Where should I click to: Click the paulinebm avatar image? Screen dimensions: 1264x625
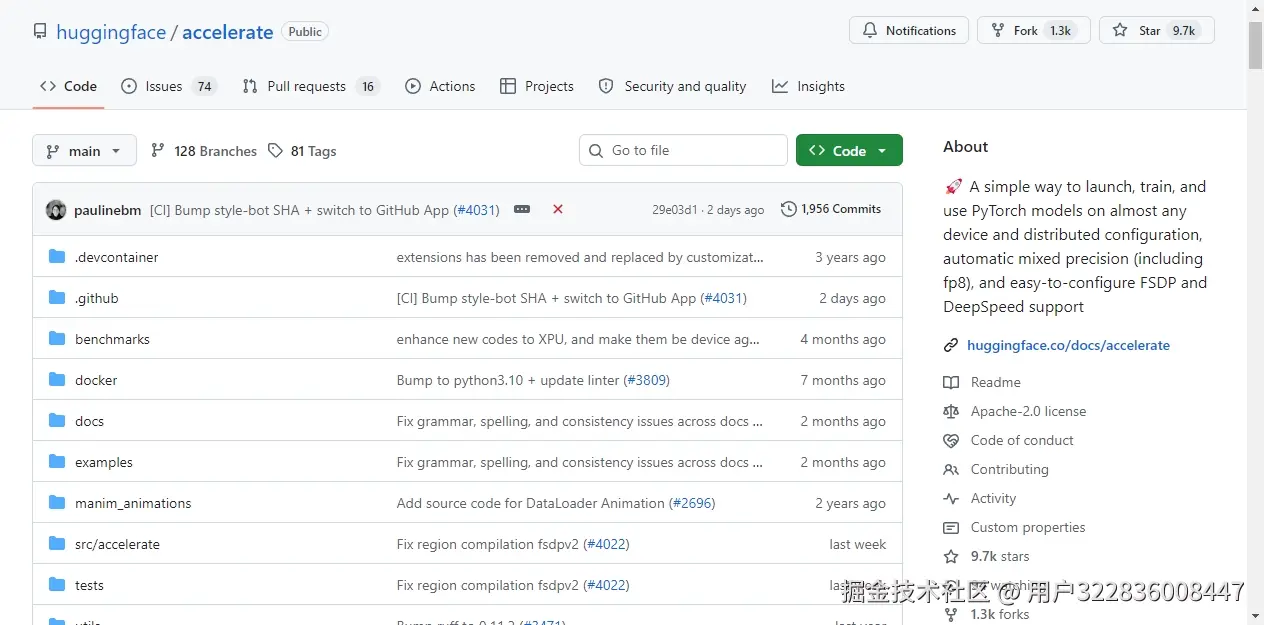pyautogui.click(x=56, y=210)
